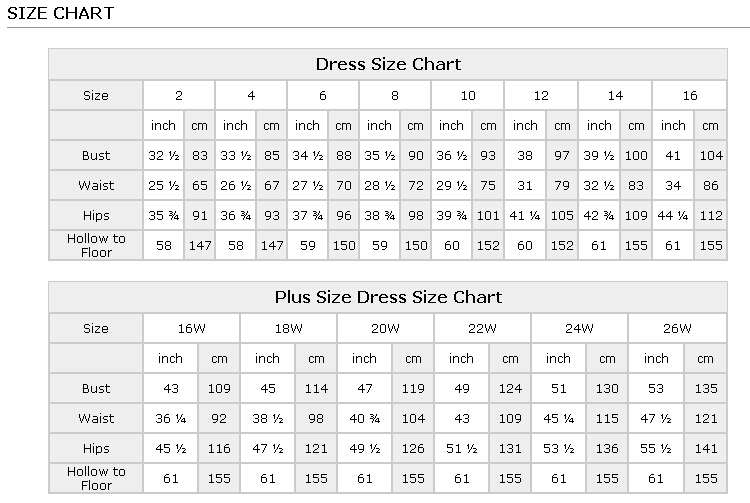Image resolution: width=750 pixels, height=503 pixels.
Task: Select the 20W plus size column header
Action: [385, 329]
